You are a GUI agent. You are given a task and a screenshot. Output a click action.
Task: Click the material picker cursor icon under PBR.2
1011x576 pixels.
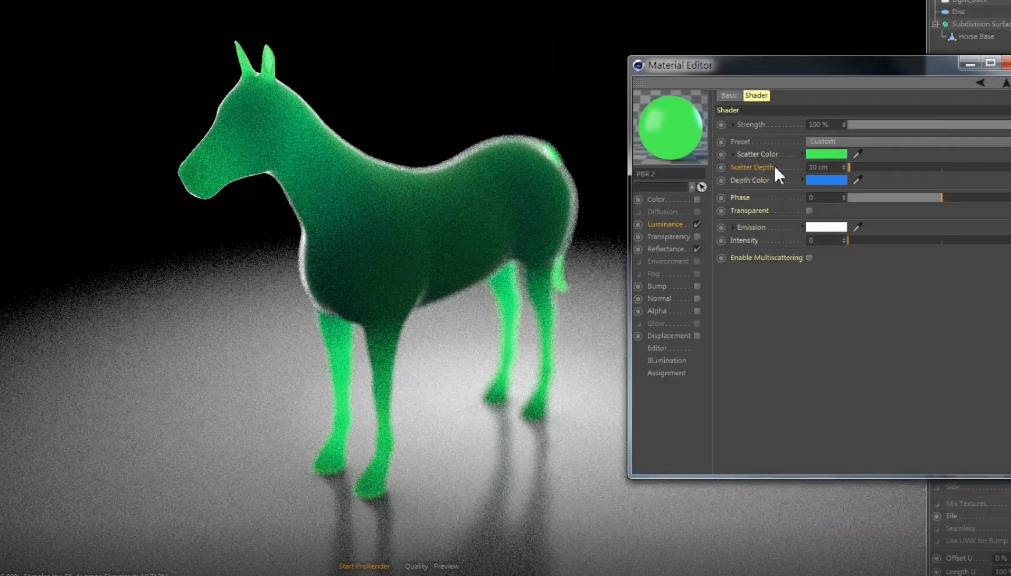pyautogui.click(x=702, y=187)
